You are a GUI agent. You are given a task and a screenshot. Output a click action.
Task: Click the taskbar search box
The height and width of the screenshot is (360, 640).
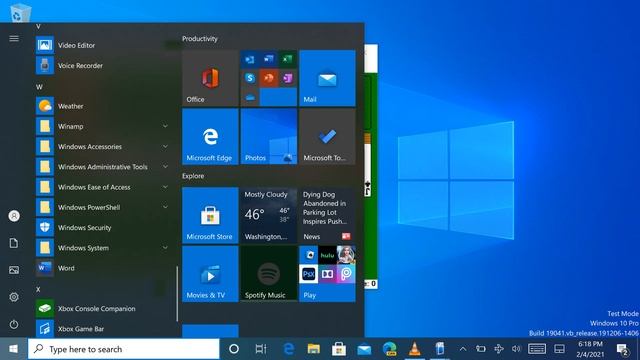124,349
